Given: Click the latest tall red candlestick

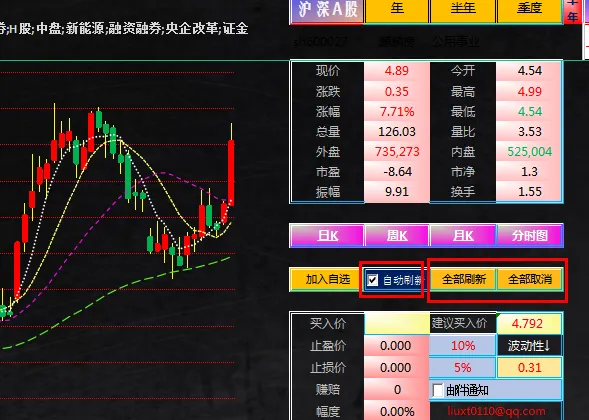Looking at the screenshot, I should click(x=231, y=172).
